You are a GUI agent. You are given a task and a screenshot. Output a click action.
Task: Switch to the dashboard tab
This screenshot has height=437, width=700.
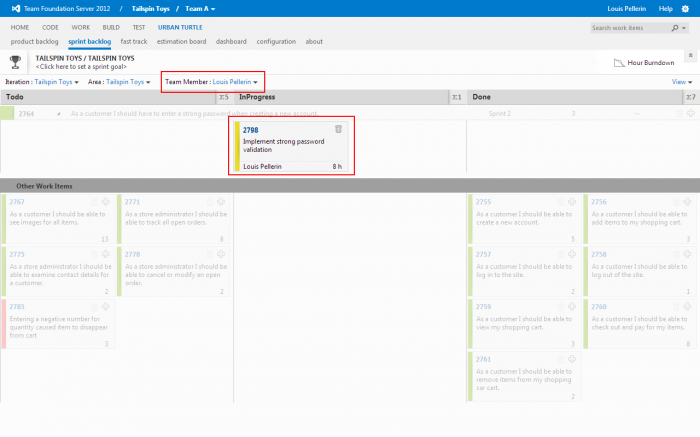[x=231, y=42]
